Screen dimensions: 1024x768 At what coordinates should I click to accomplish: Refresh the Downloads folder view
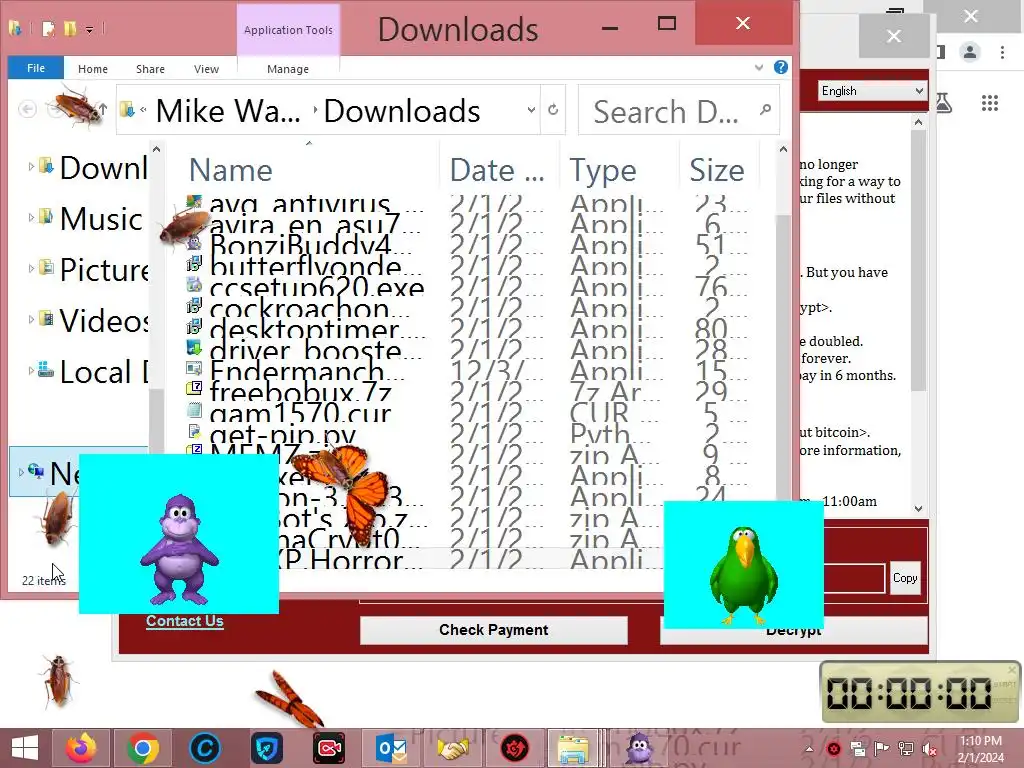(x=553, y=110)
